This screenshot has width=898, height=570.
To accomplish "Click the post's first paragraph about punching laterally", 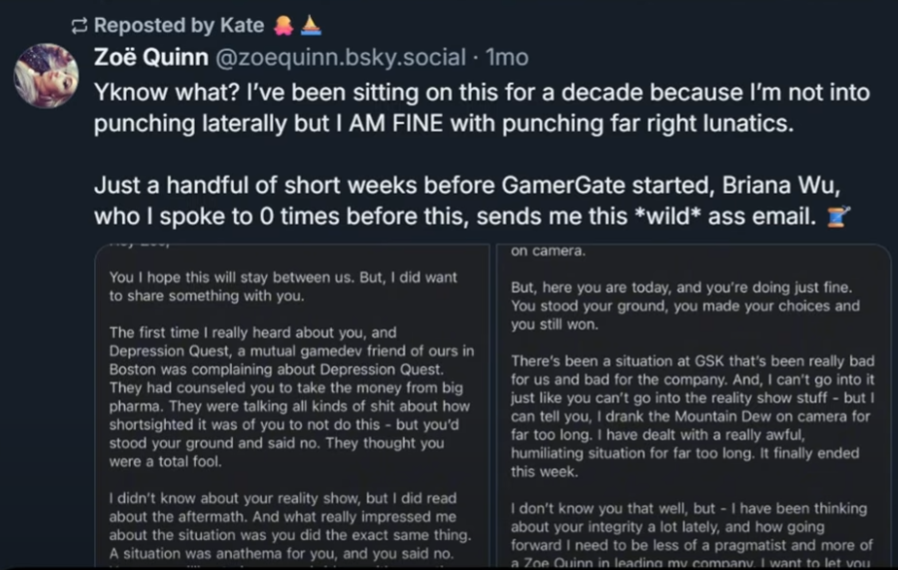I will pos(482,108).
